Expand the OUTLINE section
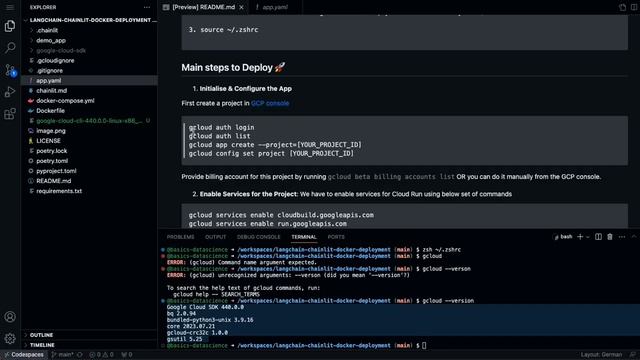640x360 pixels. (90, 335)
